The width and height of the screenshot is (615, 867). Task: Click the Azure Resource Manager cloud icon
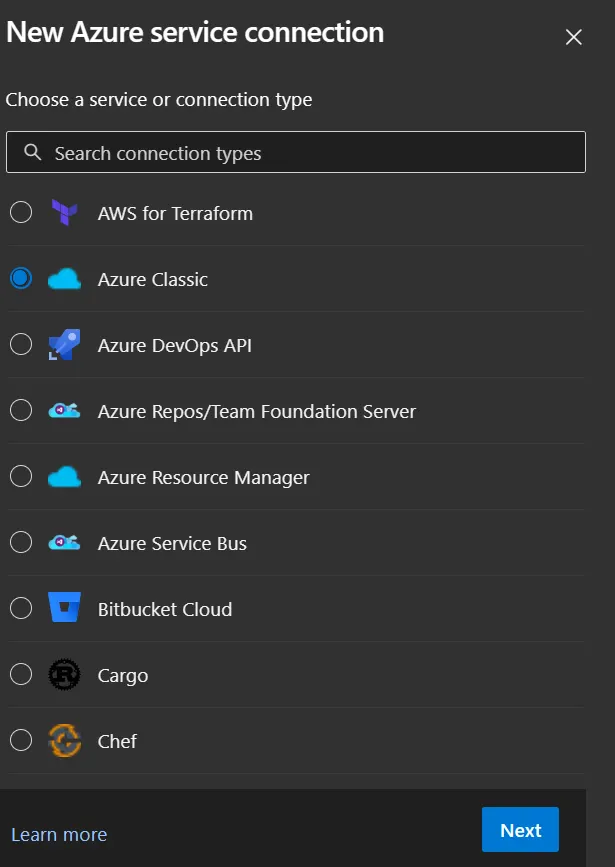coord(64,477)
